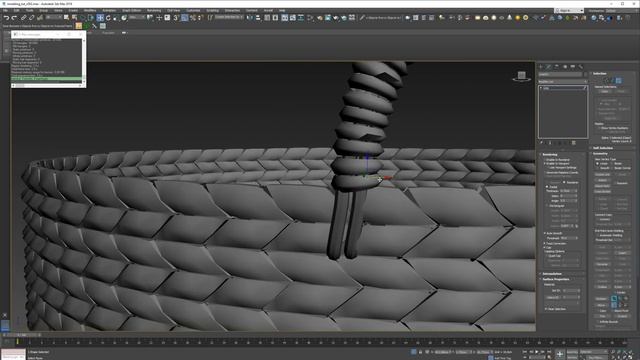Open the Graph Editors menu

[131, 10]
